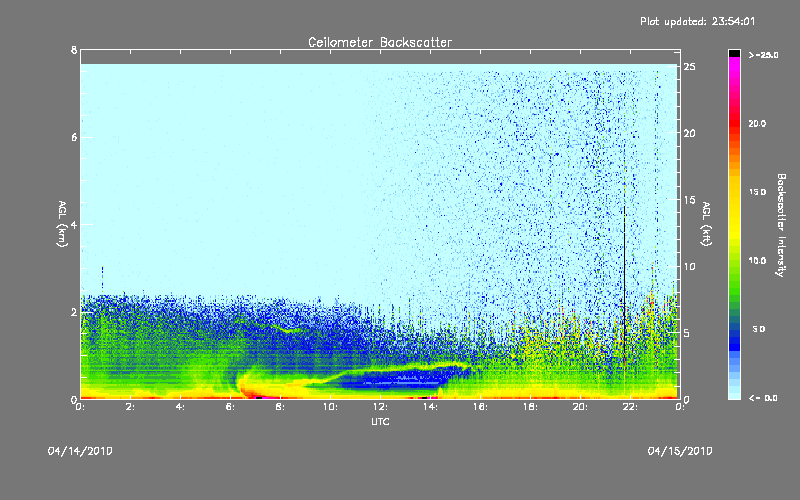Click the tall black vertical spike near 22 UTC
The image size is (800, 500).
(x=624, y=281)
